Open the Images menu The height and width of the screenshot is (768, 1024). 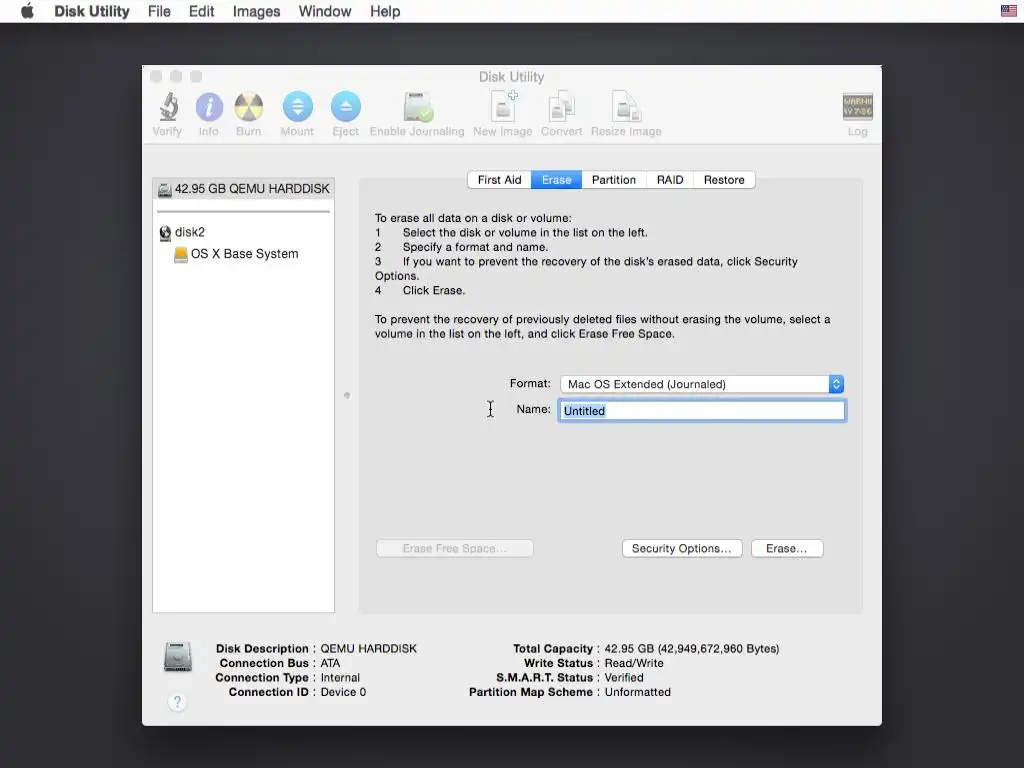coord(256,11)
